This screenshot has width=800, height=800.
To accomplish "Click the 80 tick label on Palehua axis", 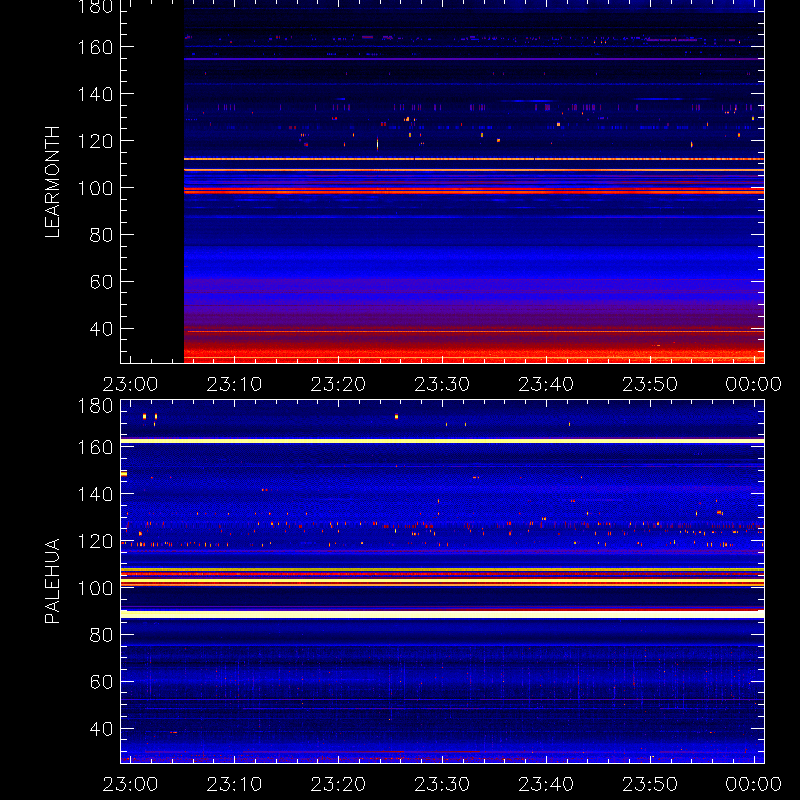I will pos(101,635).
